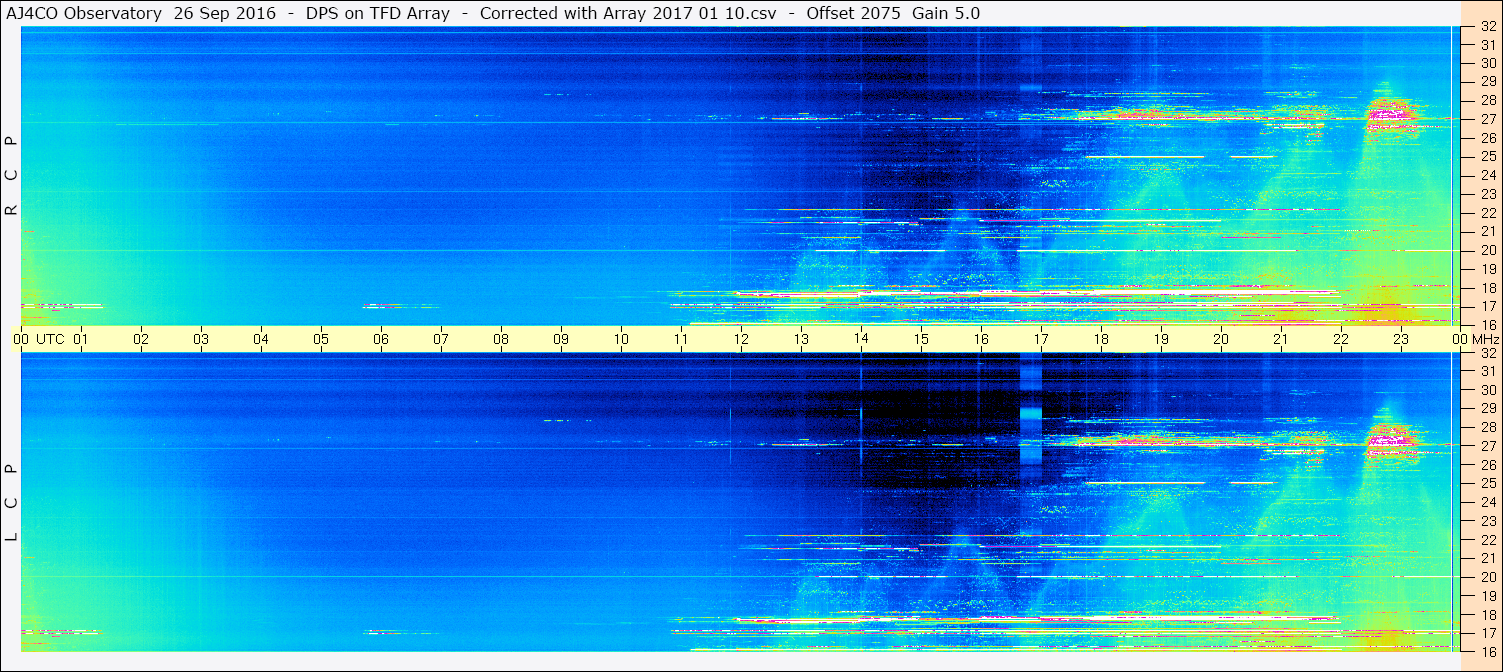Click 24 MHz tick on RCP frequency scale
The image size is (1503, 672).
click(x=1487, y=175)
